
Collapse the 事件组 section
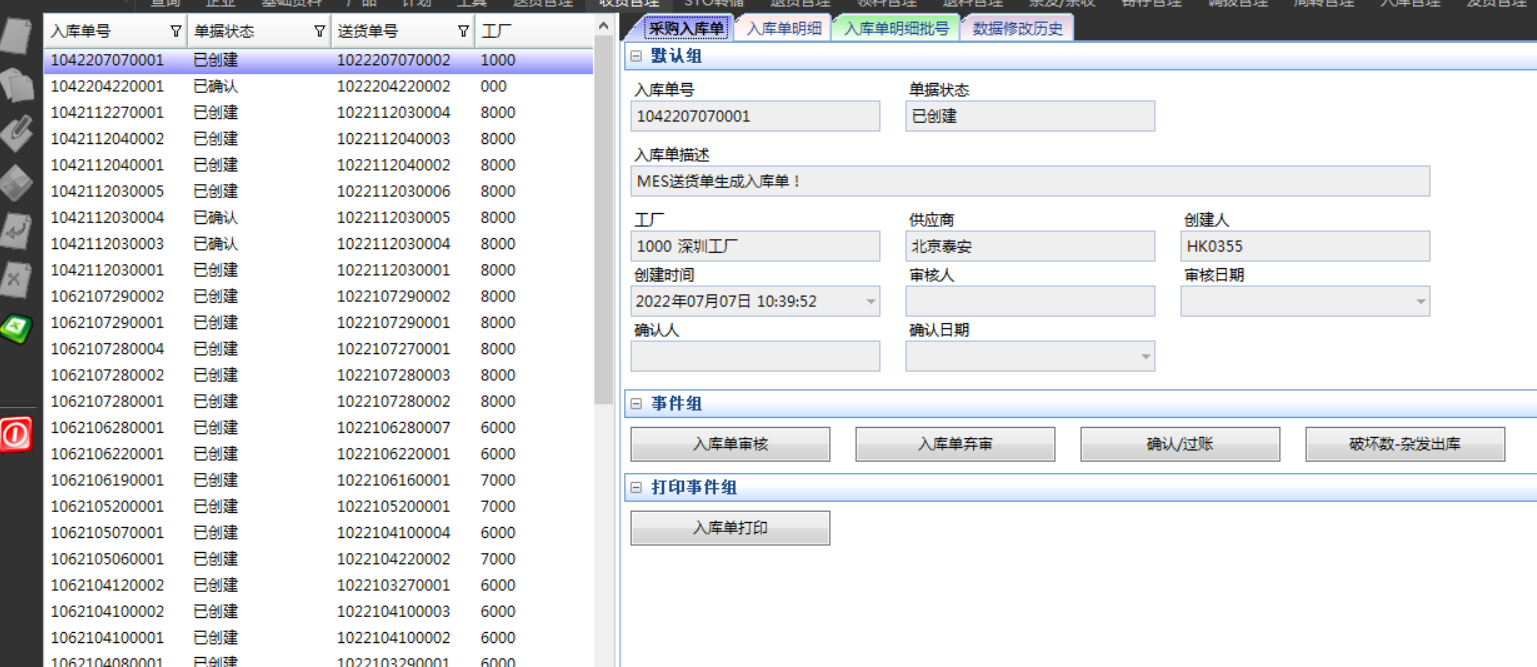pyautogui.click(x=636, y=404)
